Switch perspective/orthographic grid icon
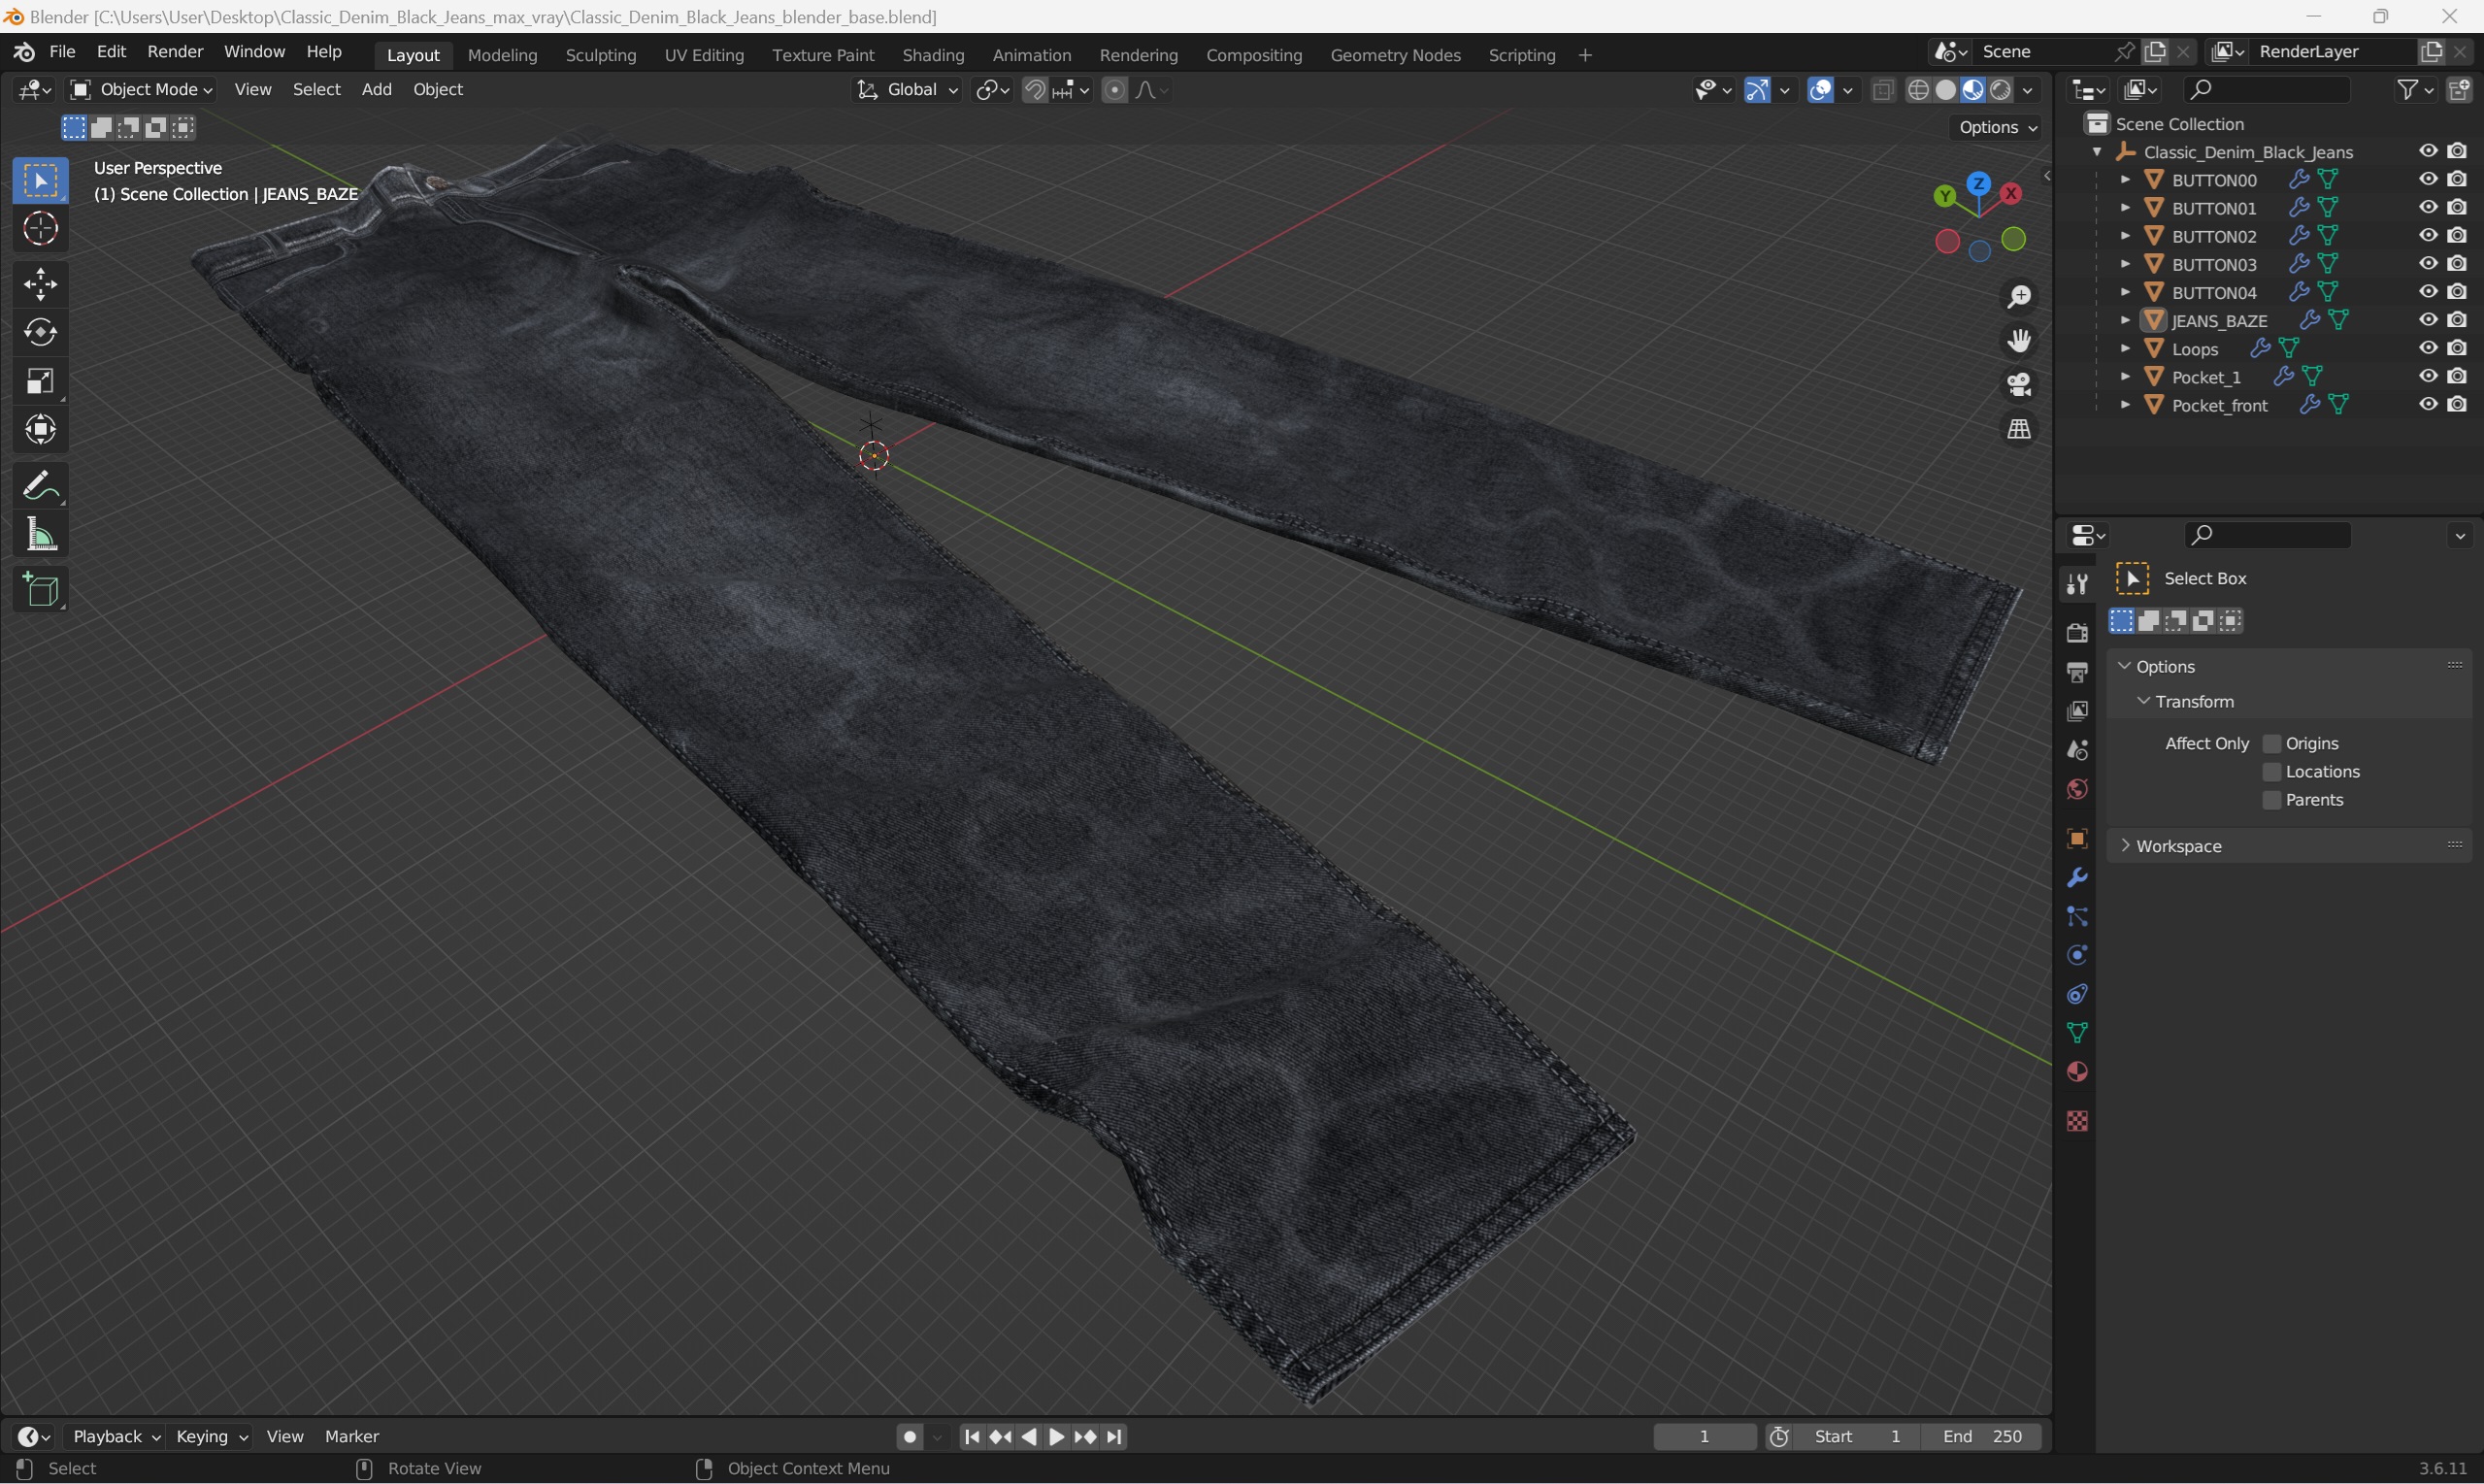The image size is (2484, 1484). click(2019, 429)
